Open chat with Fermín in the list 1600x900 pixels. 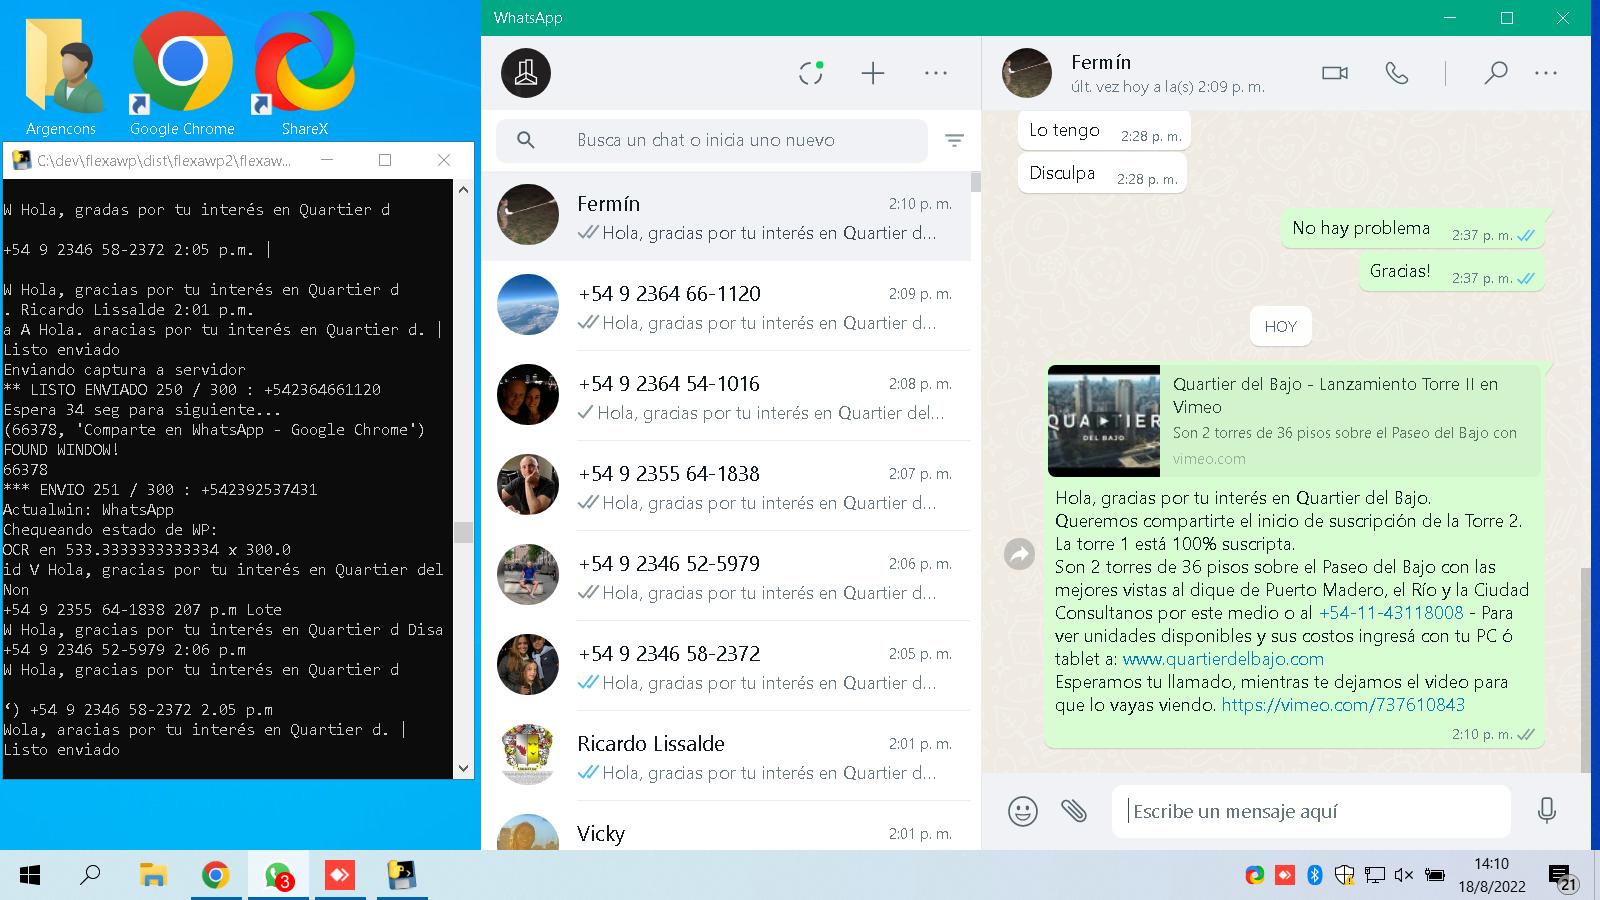[726, 217]
